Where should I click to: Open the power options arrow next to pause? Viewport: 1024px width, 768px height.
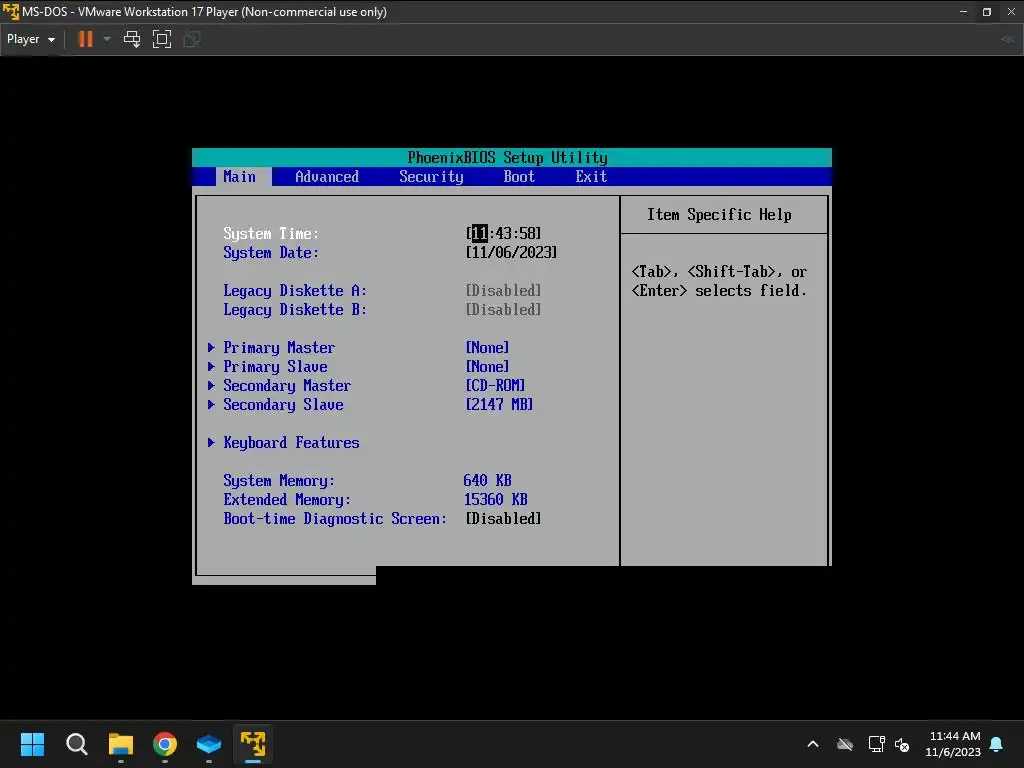107,39
